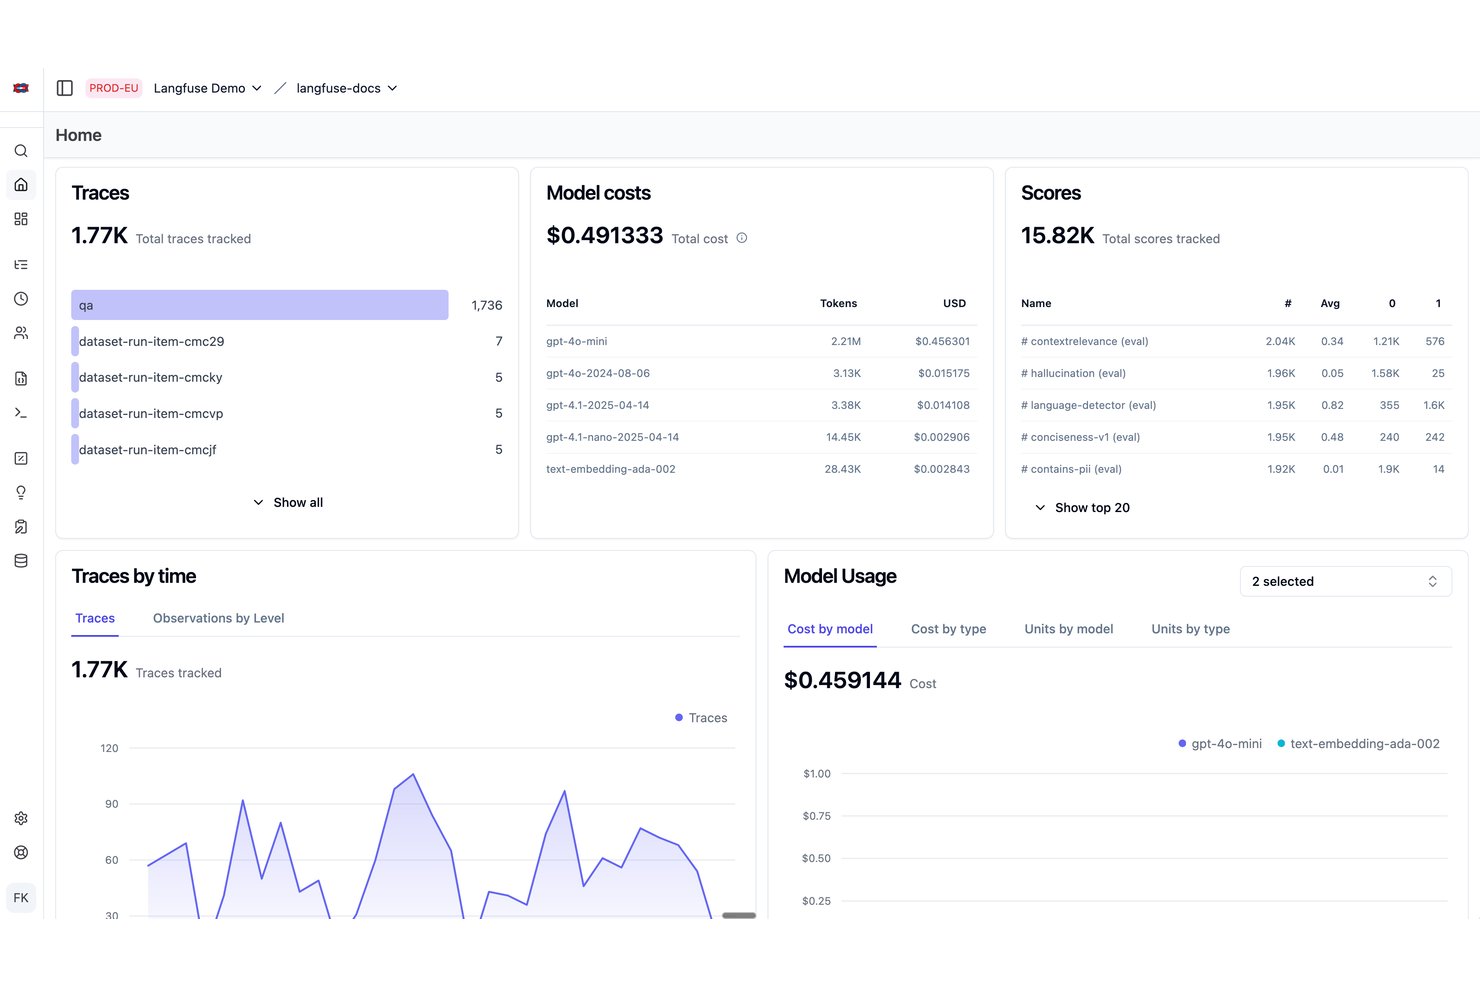Open the Users icon in sidebar
1480x987 pixels.
(21, 333)
